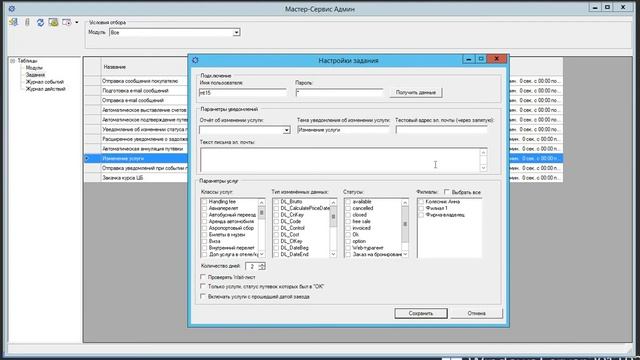
Task: Check the free sale status
Action: tap(348, 221)
